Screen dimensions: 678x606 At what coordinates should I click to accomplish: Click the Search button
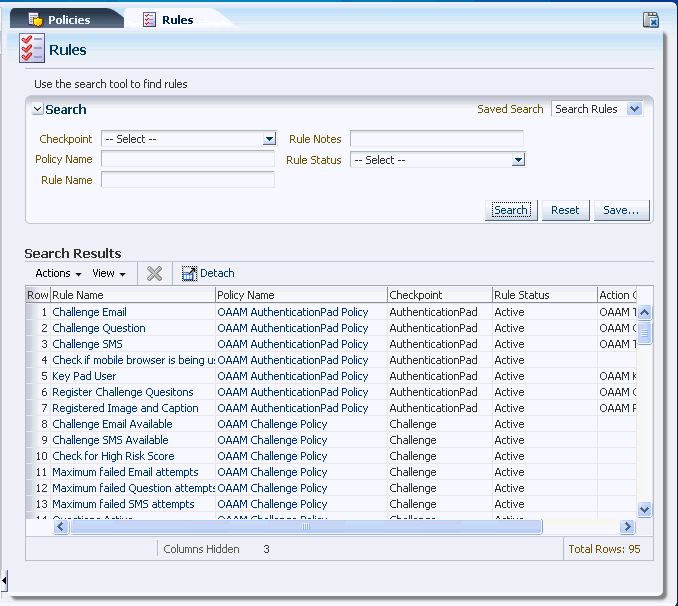pyautogui.click(x=511, y=210)
